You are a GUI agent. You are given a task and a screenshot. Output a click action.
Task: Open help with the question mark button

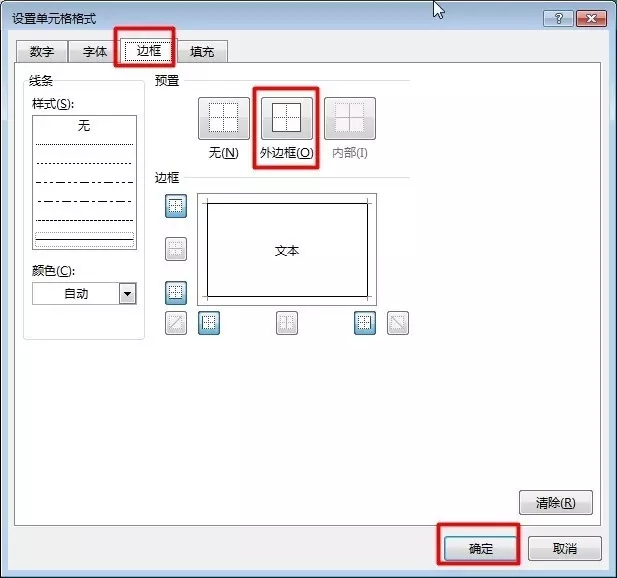[x=558, y=19]
